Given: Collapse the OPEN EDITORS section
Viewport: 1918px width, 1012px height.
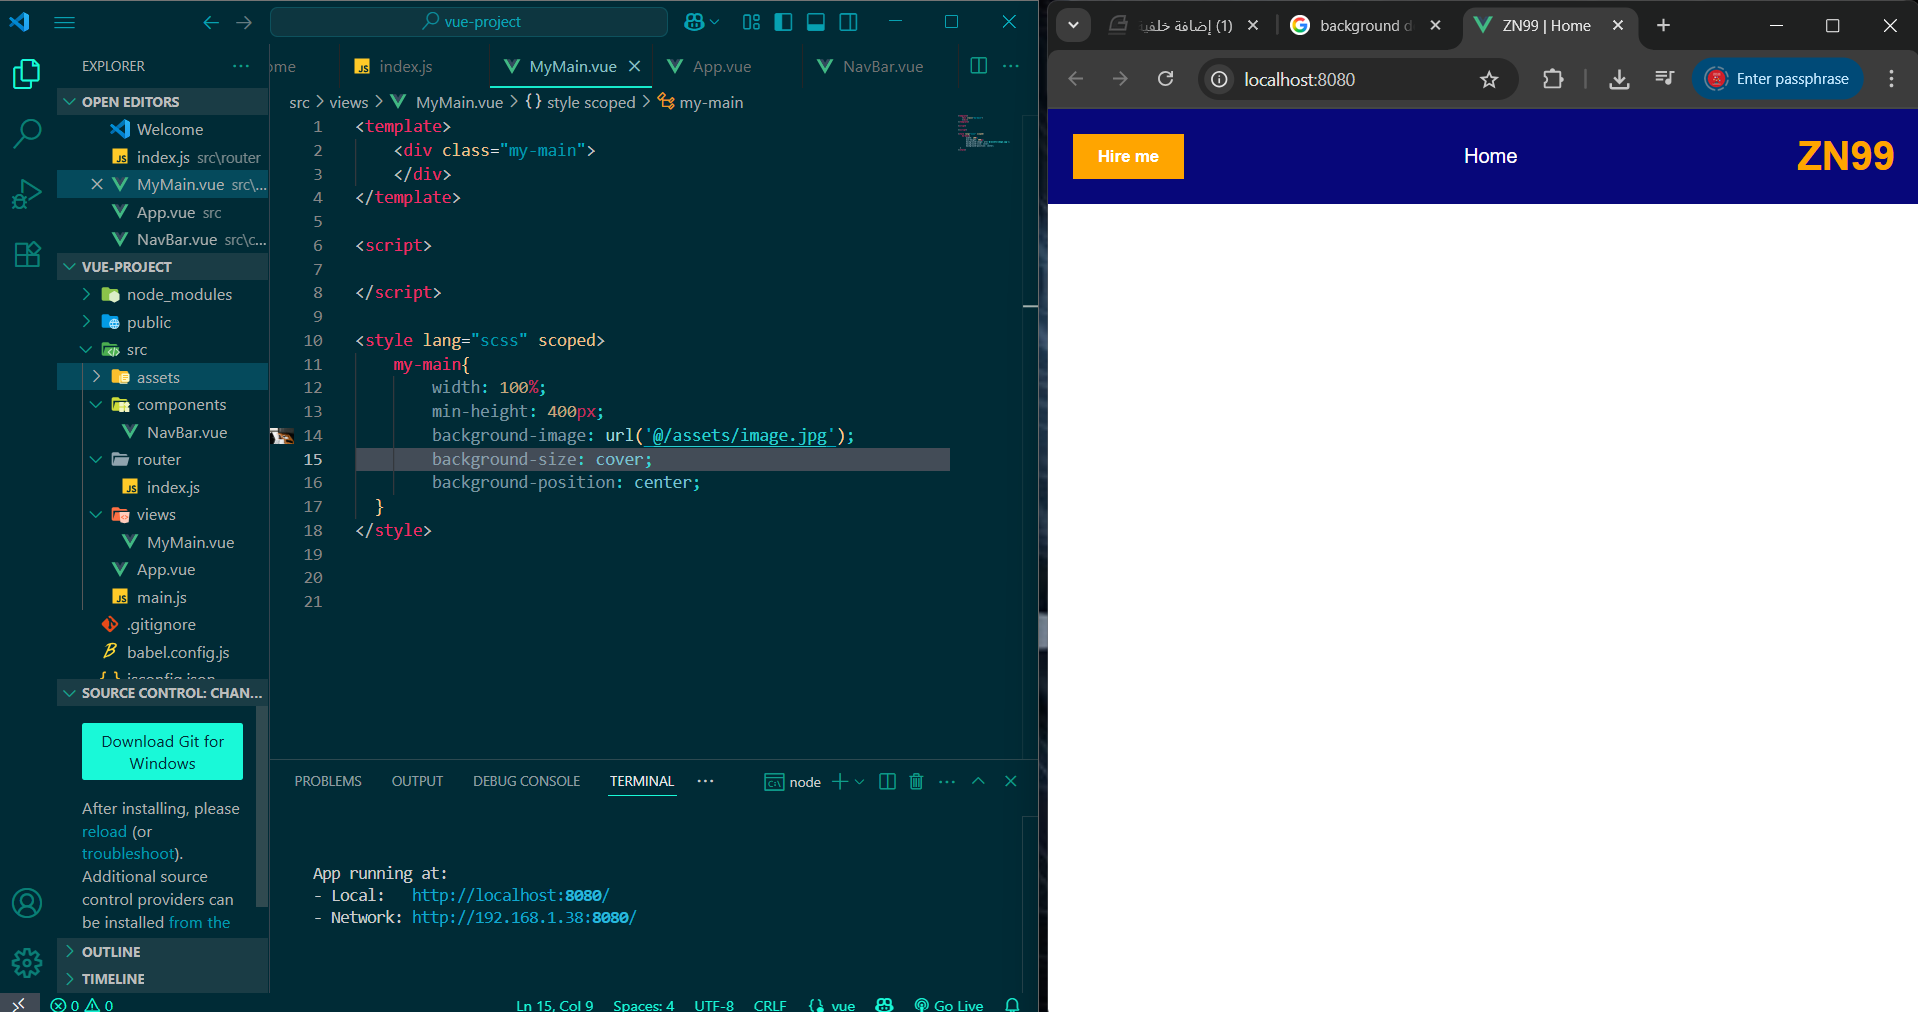Looking at the screenshot, I should [x=130, y=102].
